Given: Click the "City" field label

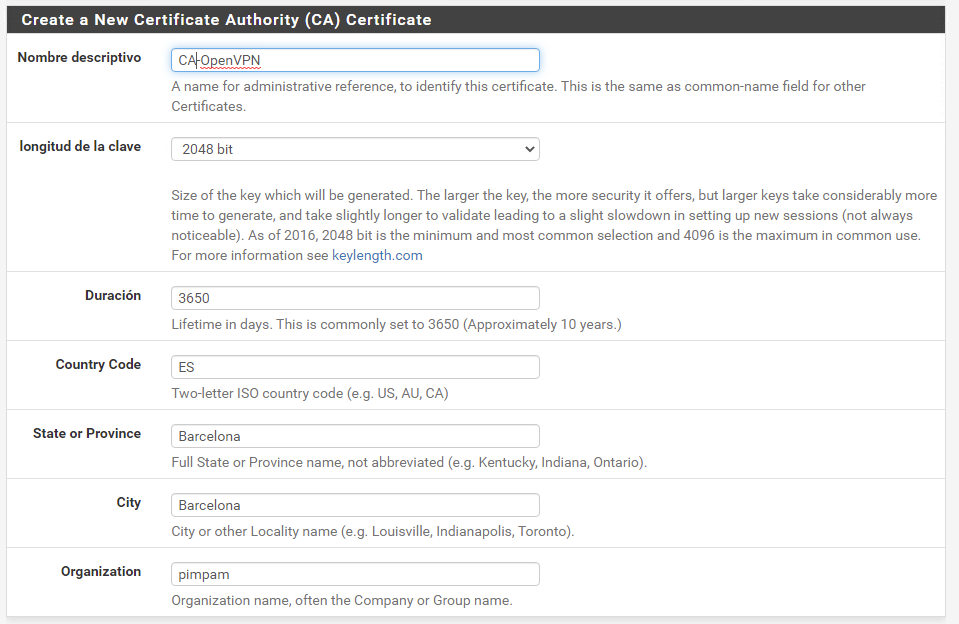Looking at the screenshot, I should (128, 503).
